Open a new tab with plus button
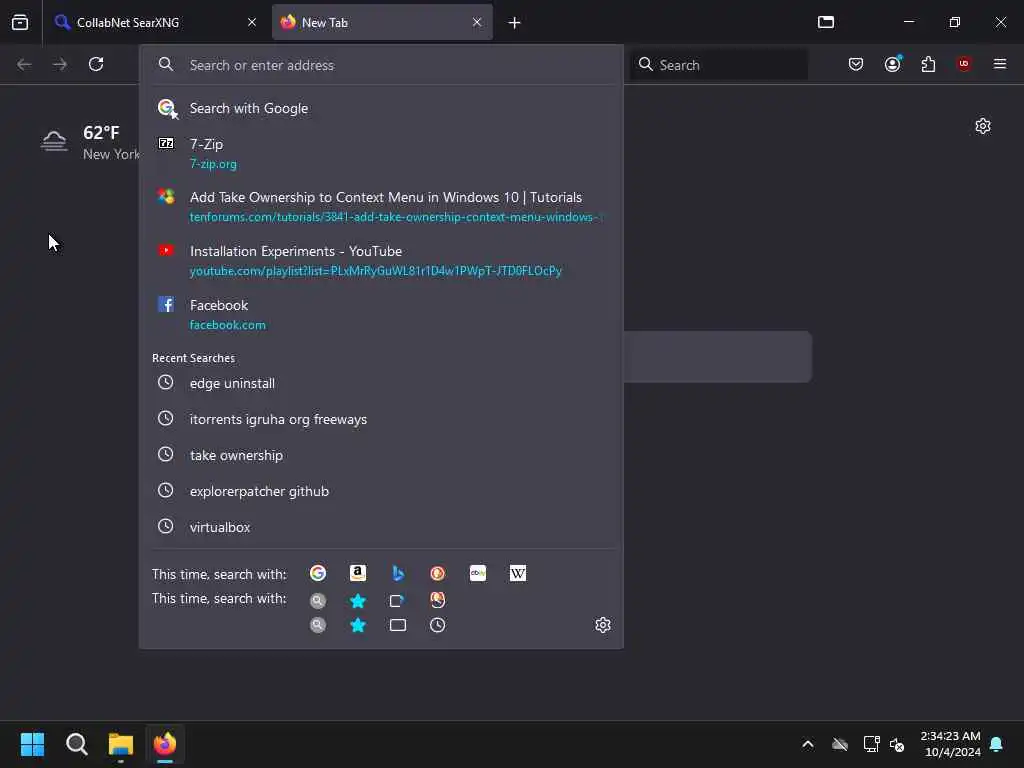1024x768 pixels. click(x=514, y=23)
